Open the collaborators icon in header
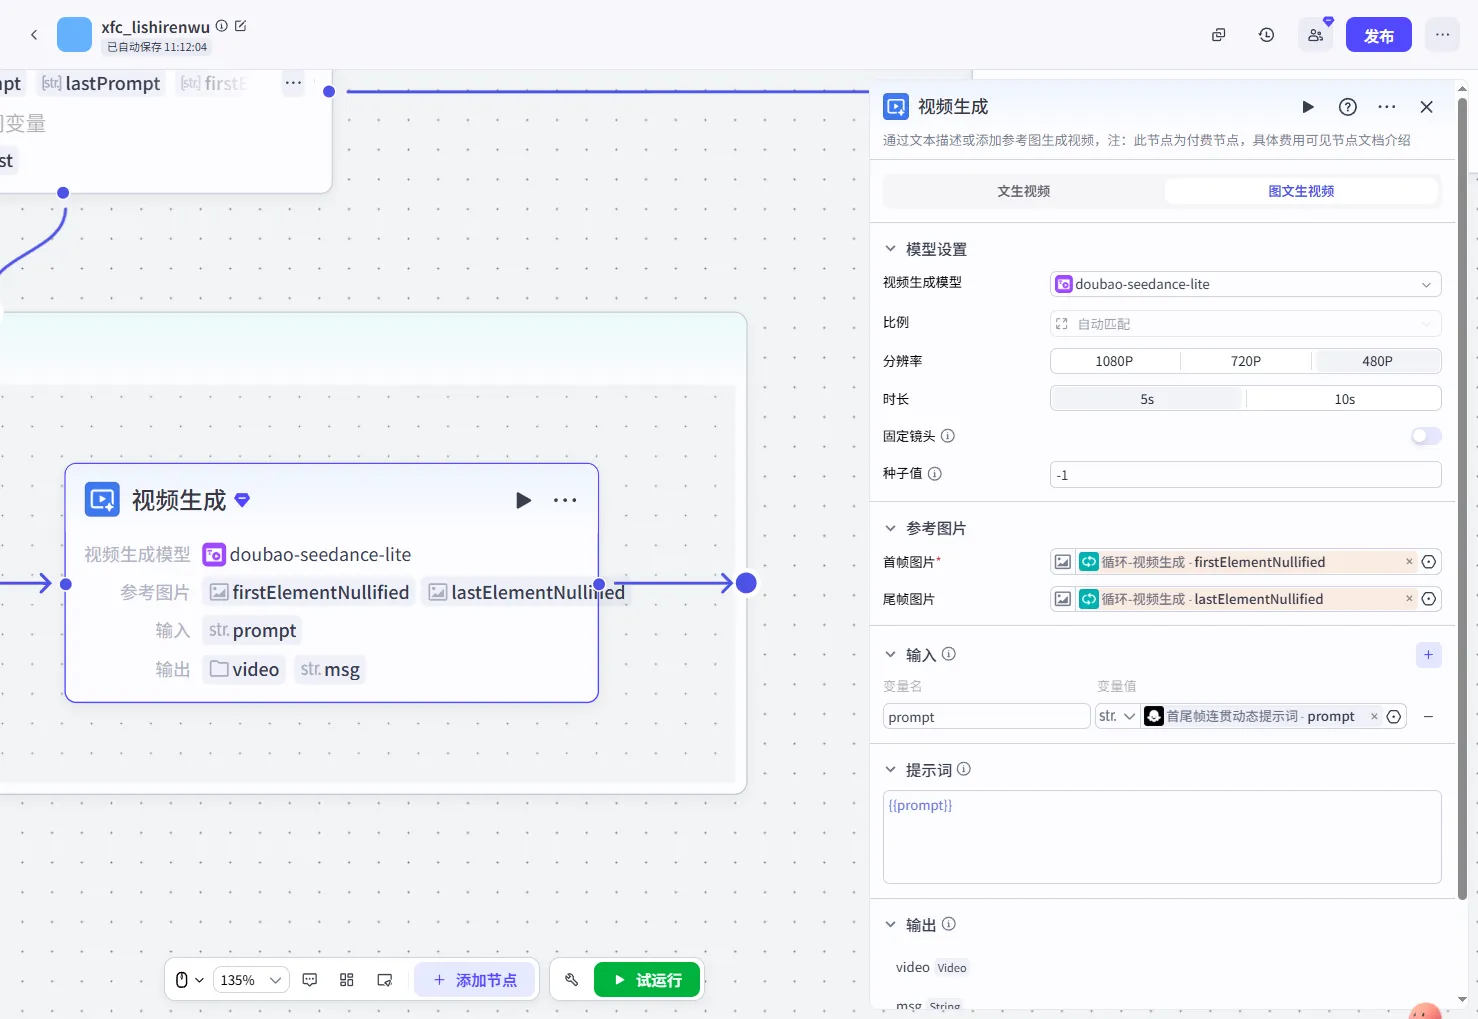 click(1315, 35)
